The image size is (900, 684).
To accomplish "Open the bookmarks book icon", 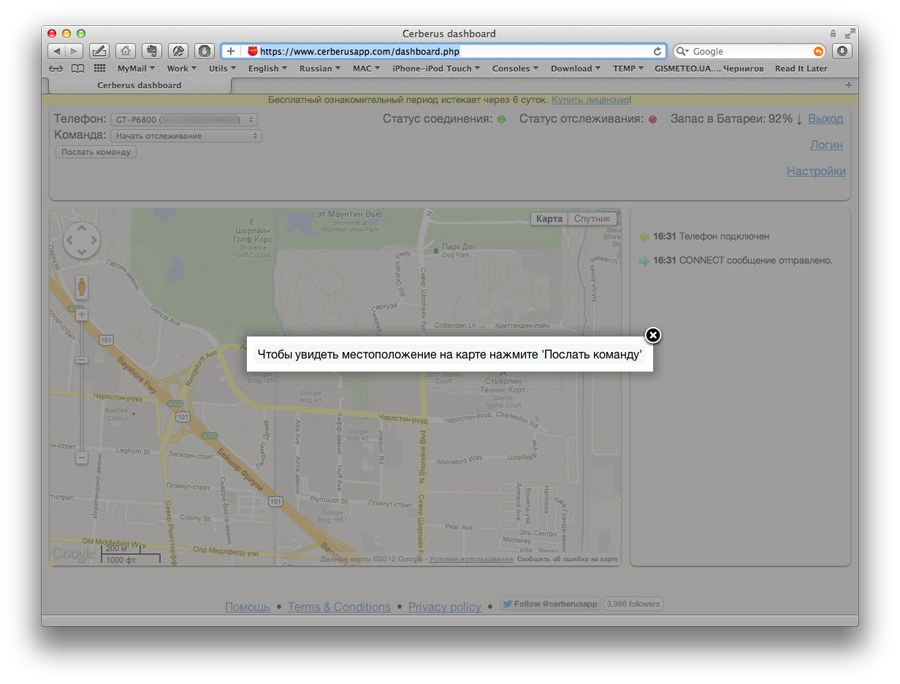I will 77,69.
